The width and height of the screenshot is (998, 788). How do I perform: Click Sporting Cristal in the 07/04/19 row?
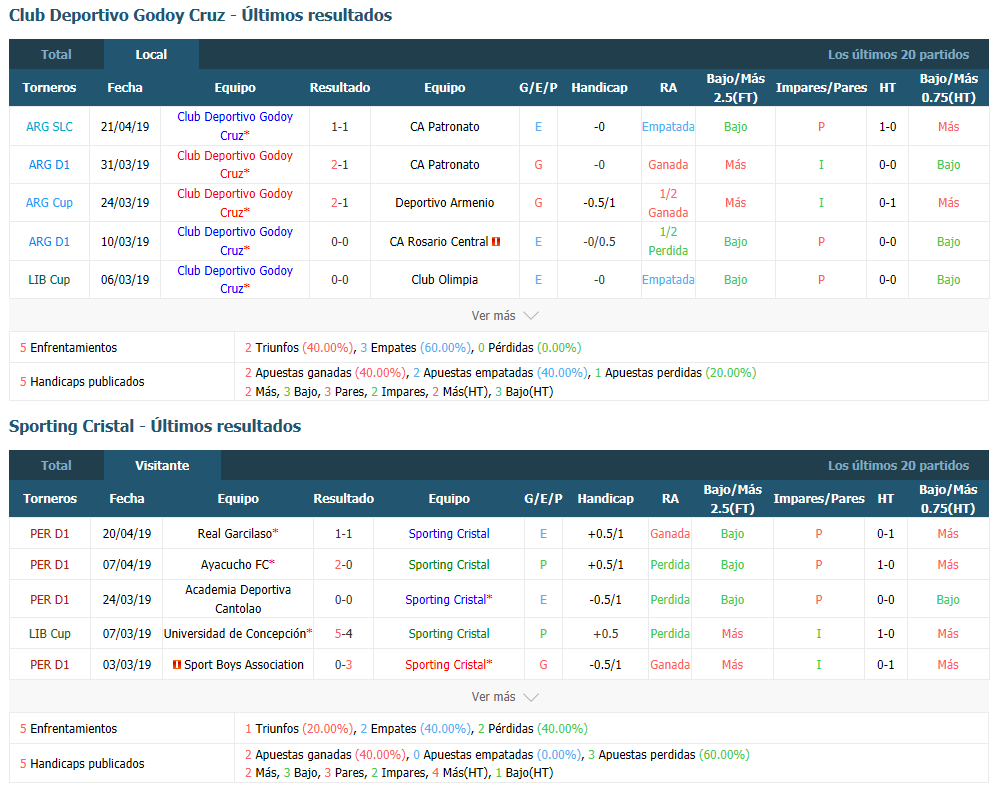[449, 565]
